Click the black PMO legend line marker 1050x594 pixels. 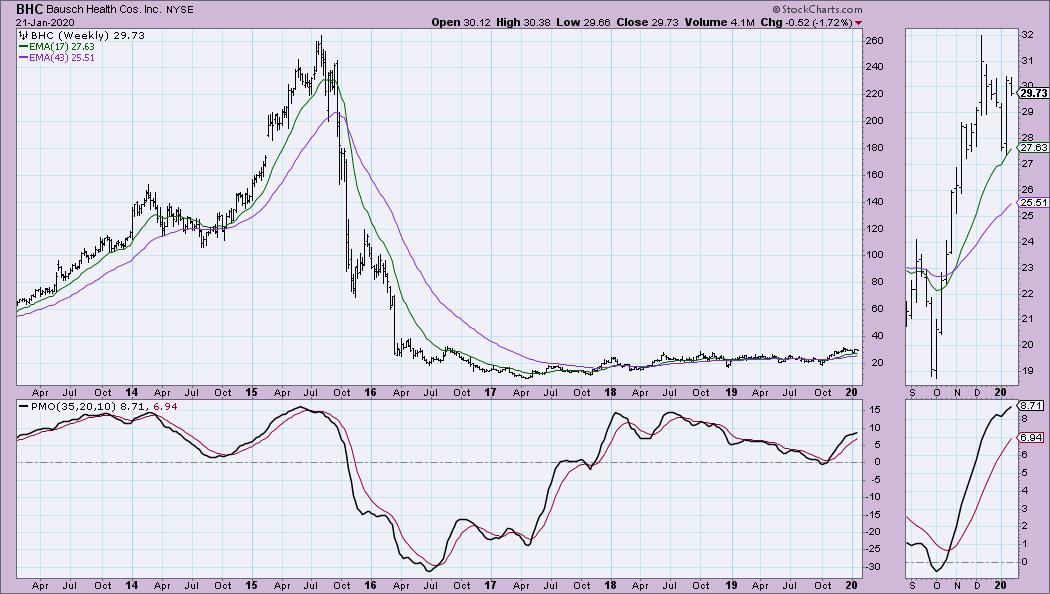pos(23,406)
